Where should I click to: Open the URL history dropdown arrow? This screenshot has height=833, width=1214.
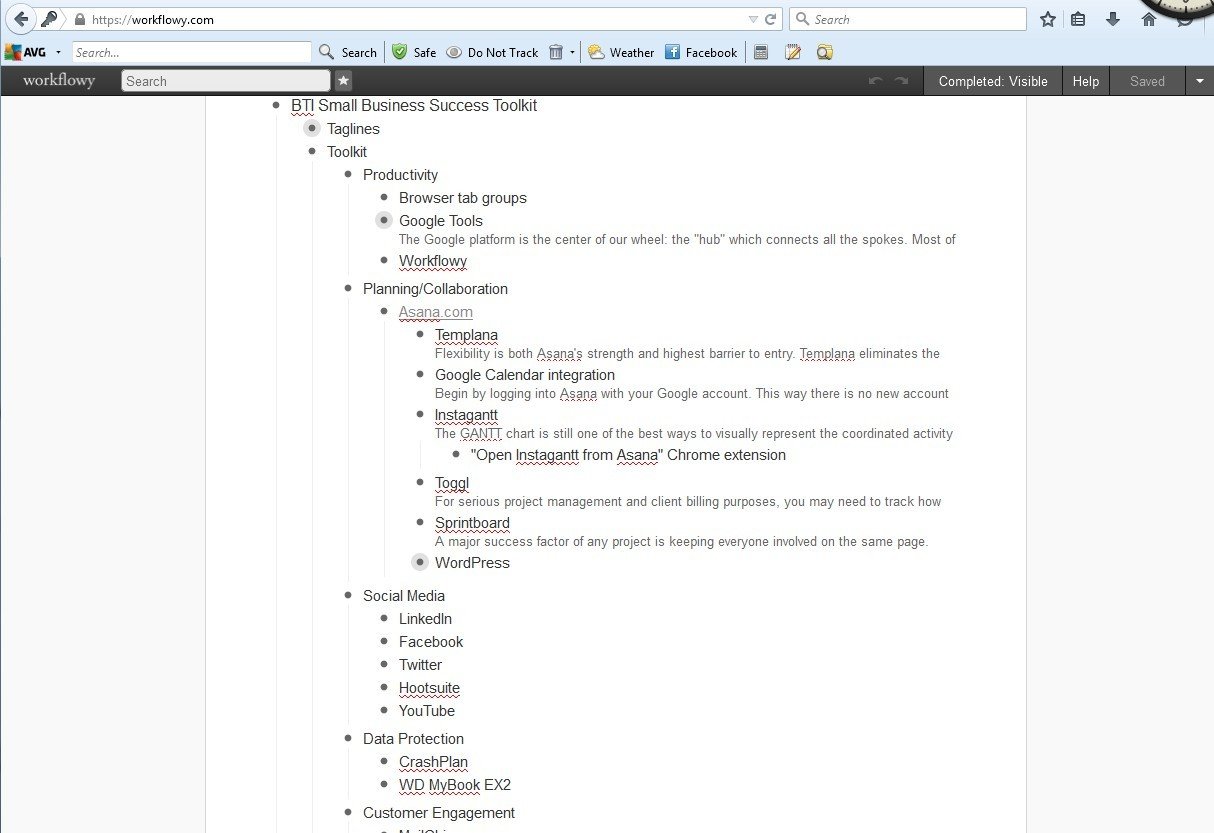[753, 19]
